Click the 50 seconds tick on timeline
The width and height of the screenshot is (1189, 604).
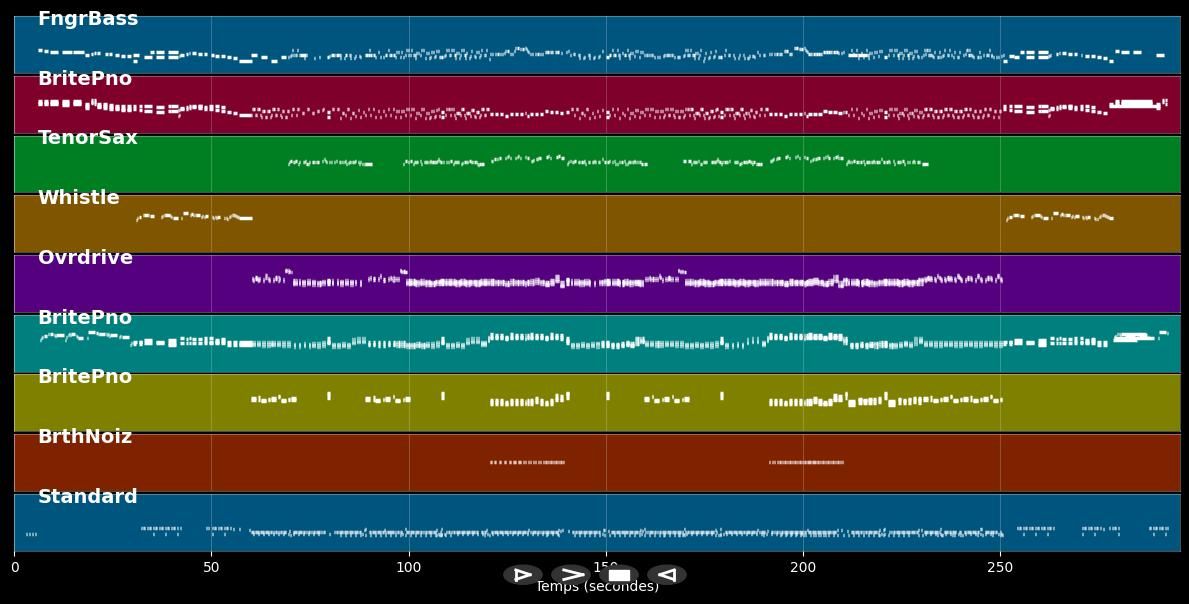click(211, 568)
